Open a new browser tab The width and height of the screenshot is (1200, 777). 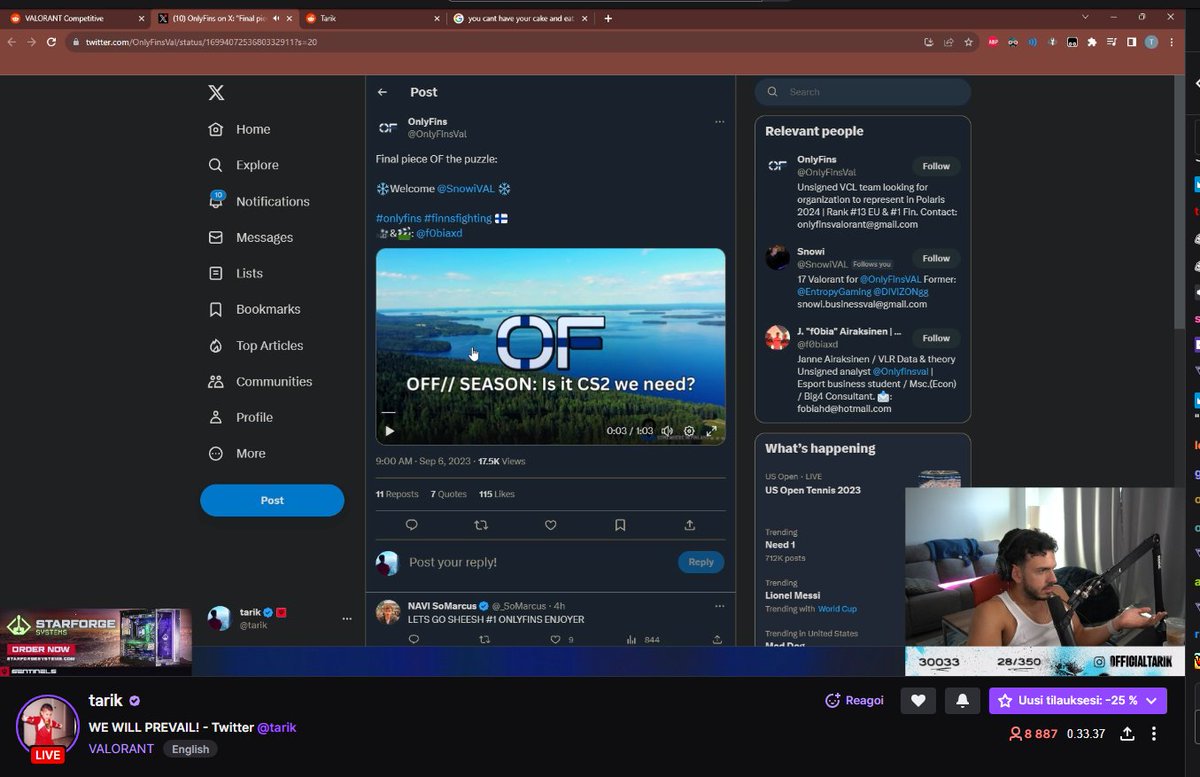(x=608, y=18)
